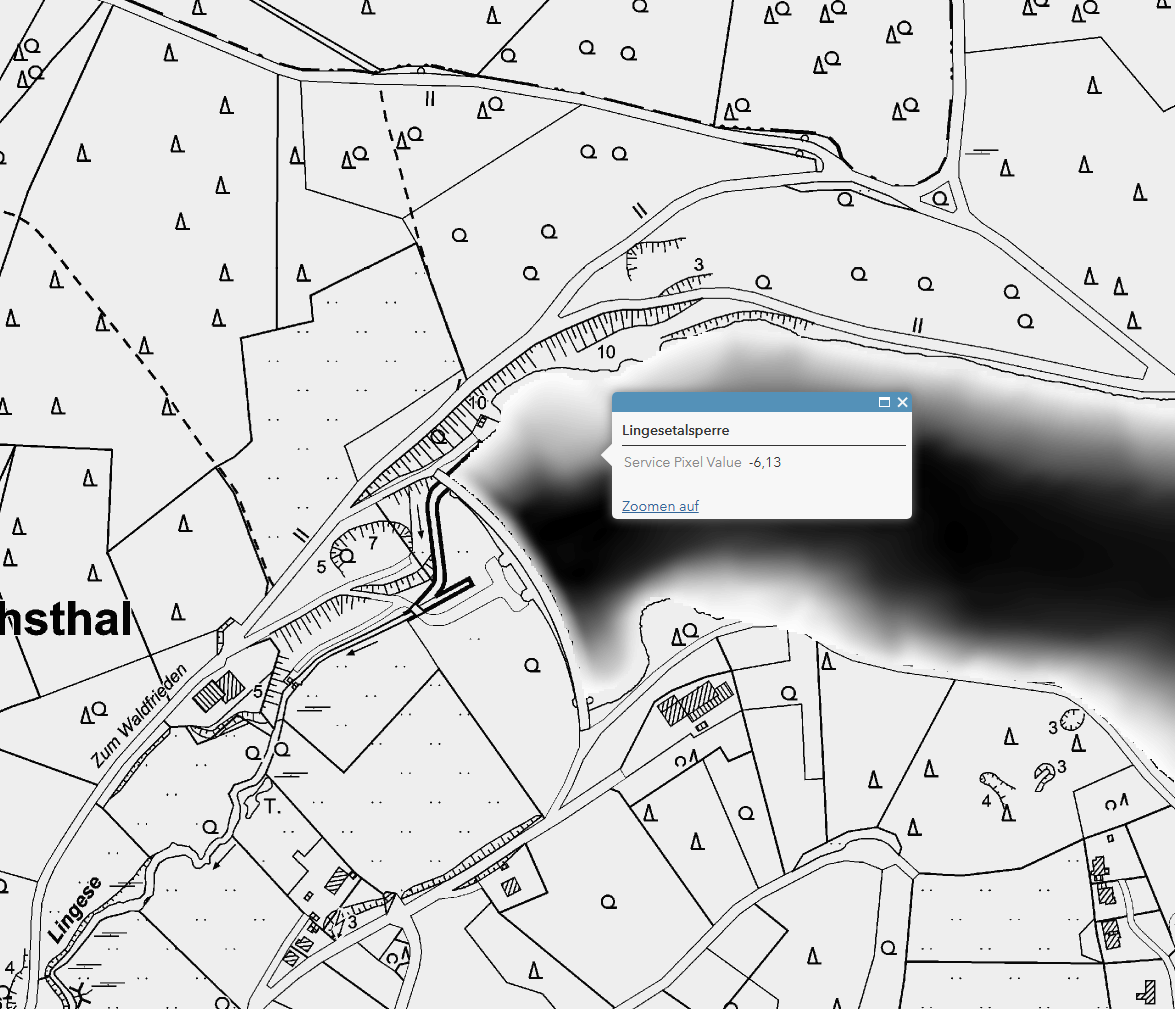This screenshot has height=1009, width=1175.
Task: Click the Lingesetalsperre popup title
Action: tap(675, 430)
